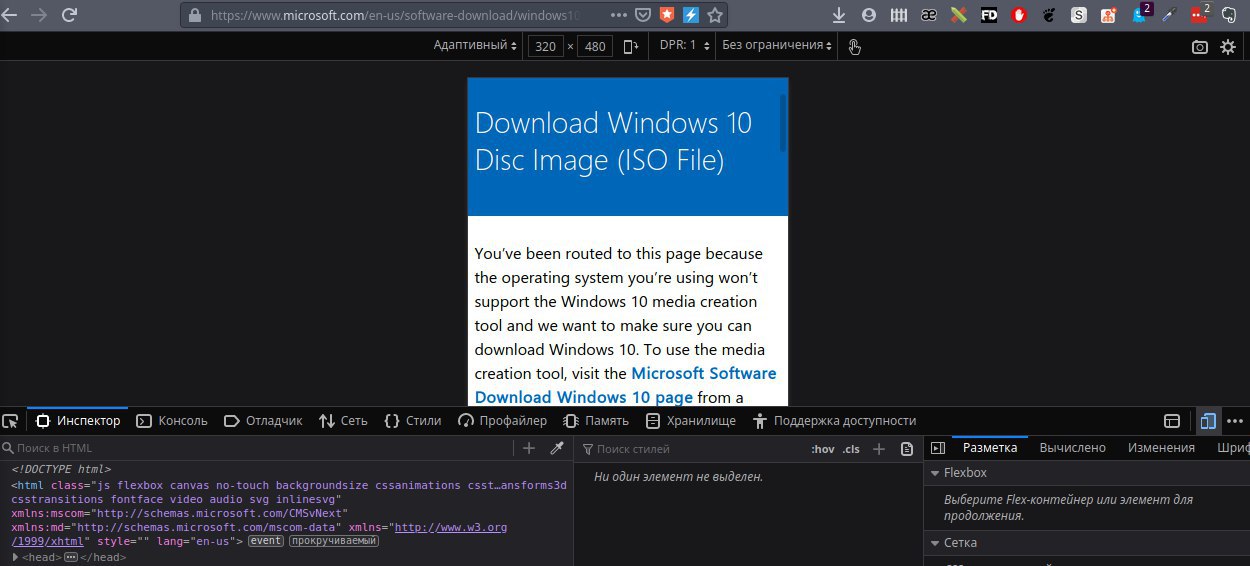
Task: Click Microsoft Software Download Windows 10 page link
Action: point(625,385)
